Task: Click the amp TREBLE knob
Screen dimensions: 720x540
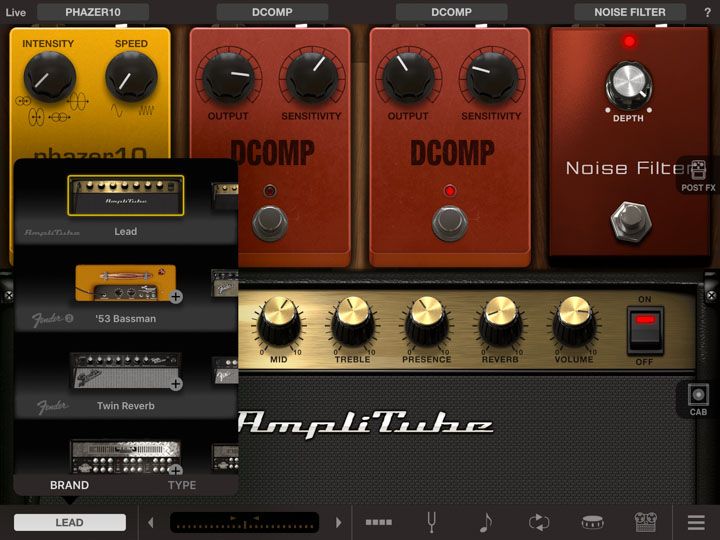Action: [x=353, y=321]
